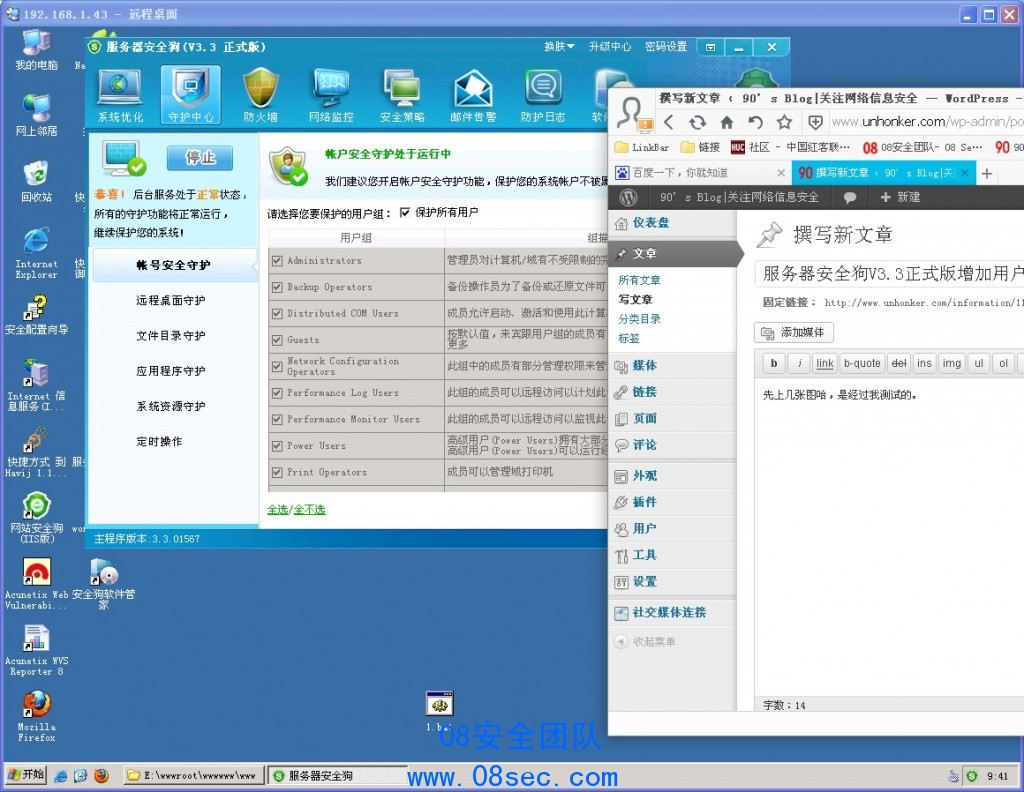Uncheck the Performance Monitor Users checkbox
The image size is (1024, 792).
277,419
